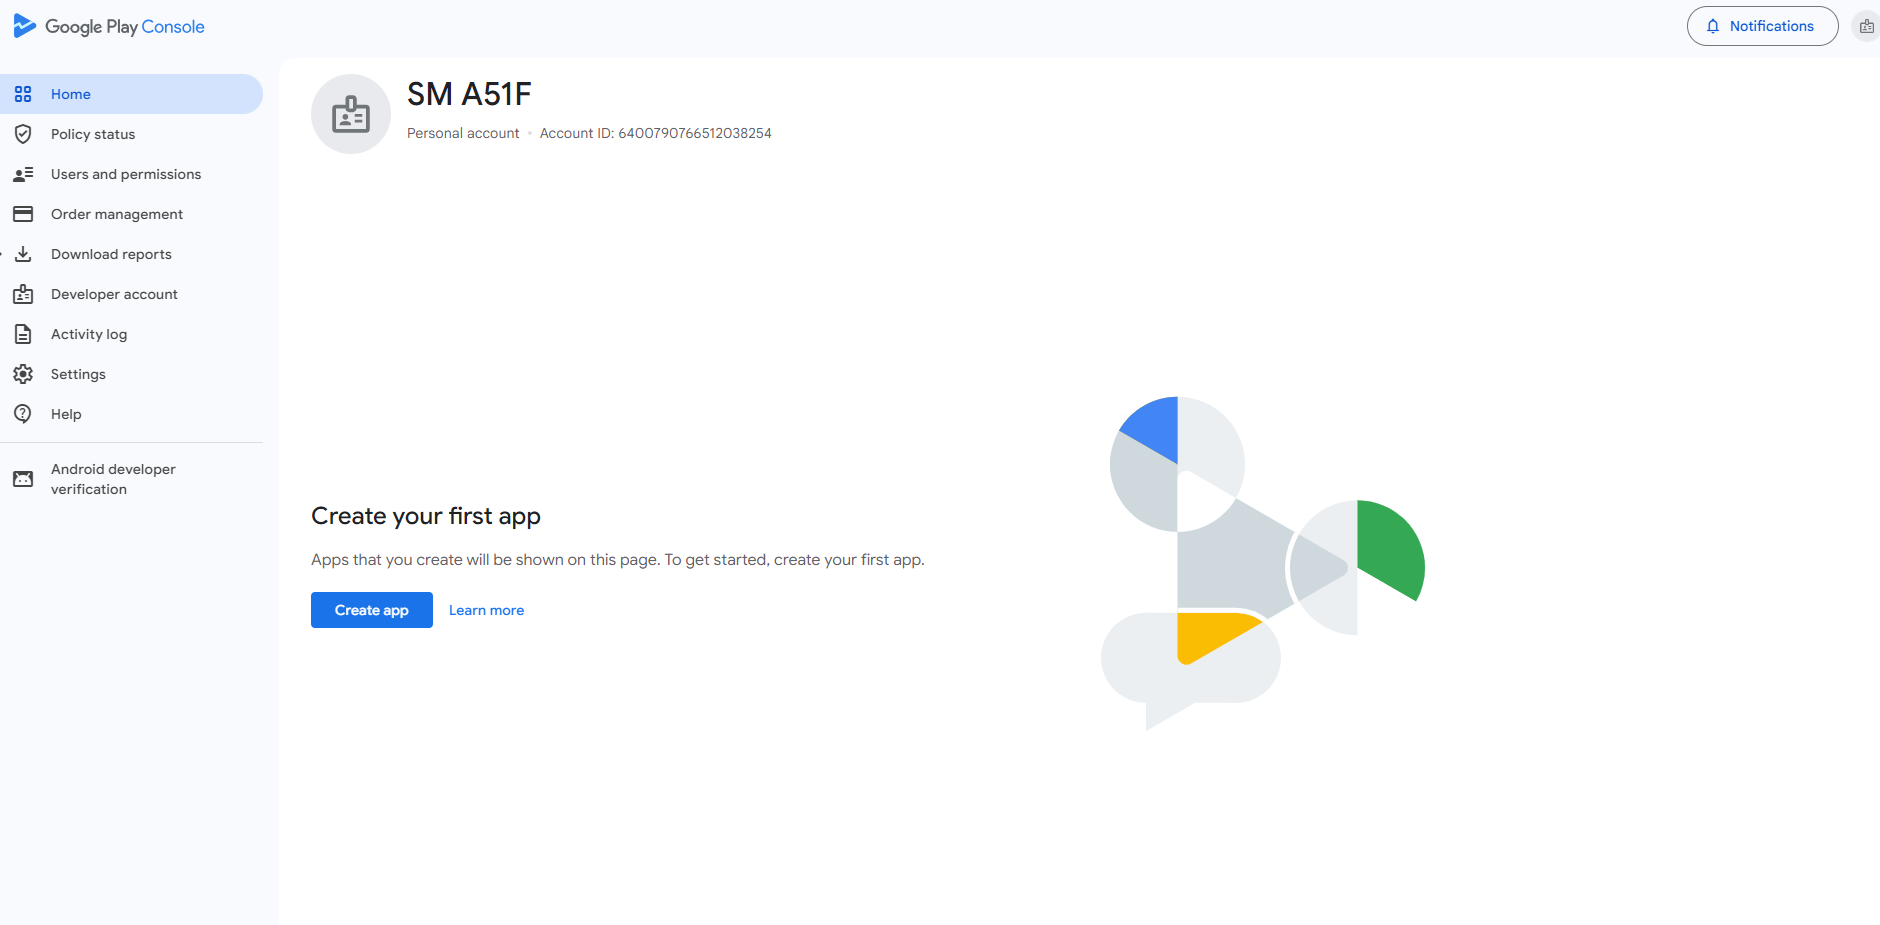The image size is (1880, 925).
Task: Click the Activity log document icon
Action: tap(23, 334)
